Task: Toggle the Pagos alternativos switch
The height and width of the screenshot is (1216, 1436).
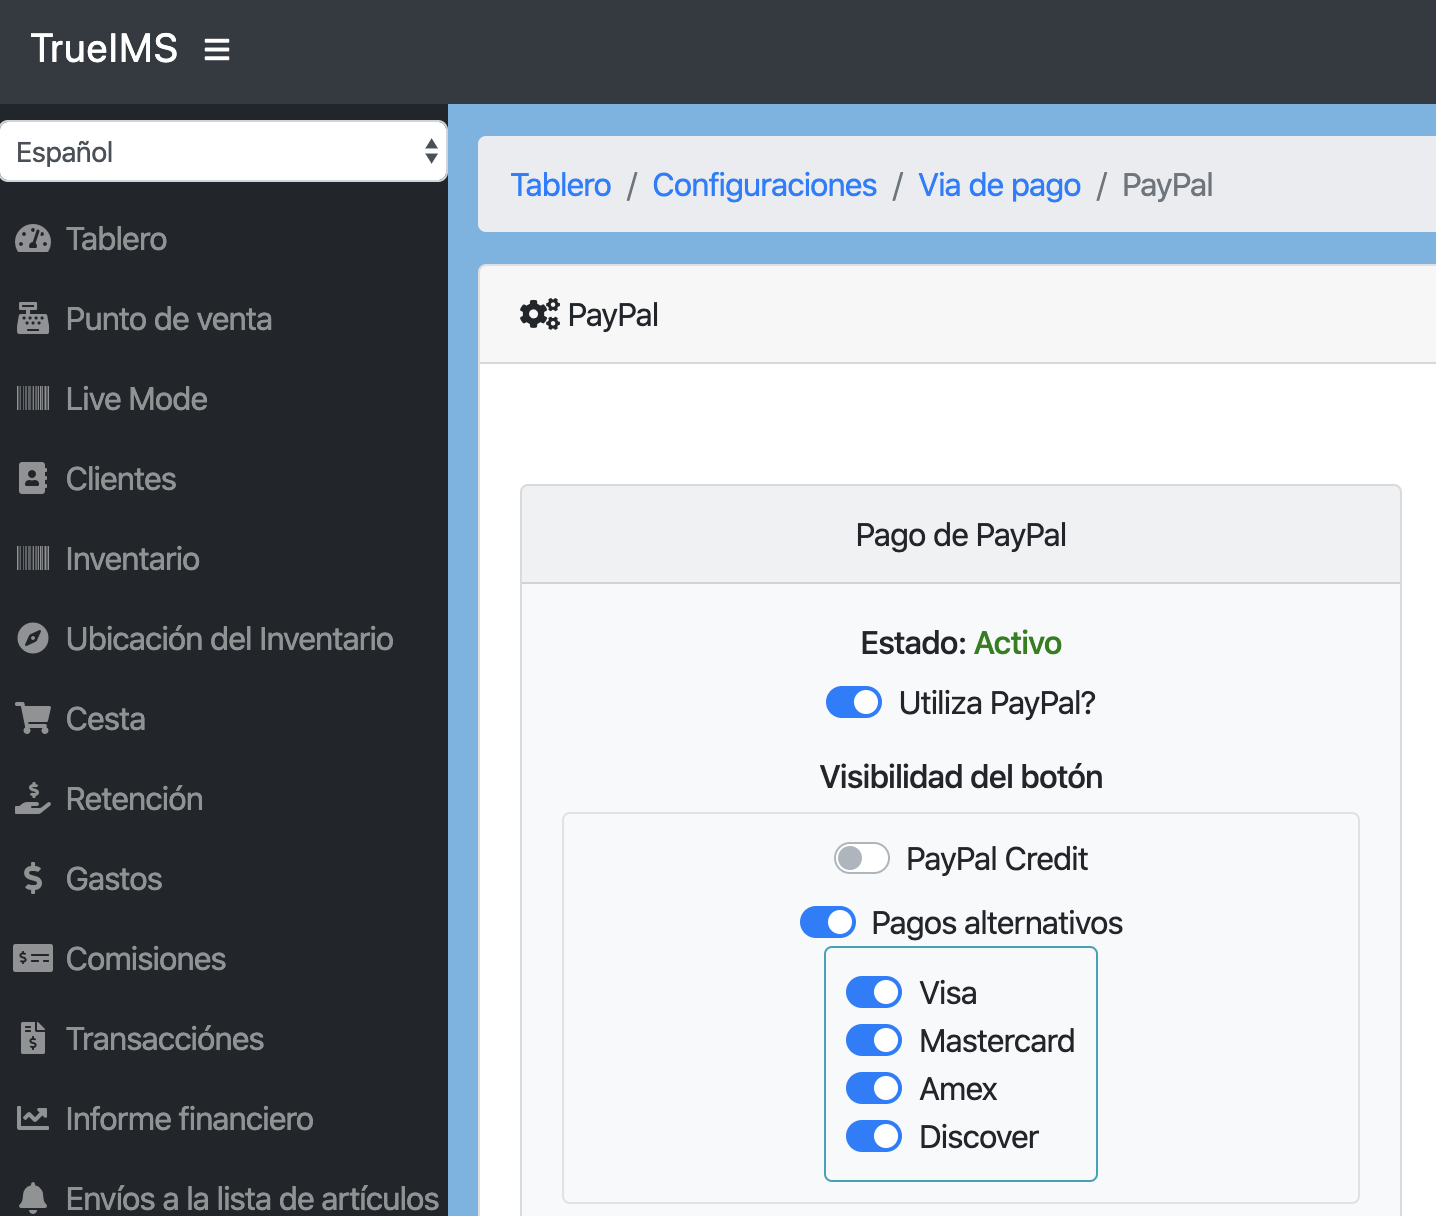Action: click(828, 922)
